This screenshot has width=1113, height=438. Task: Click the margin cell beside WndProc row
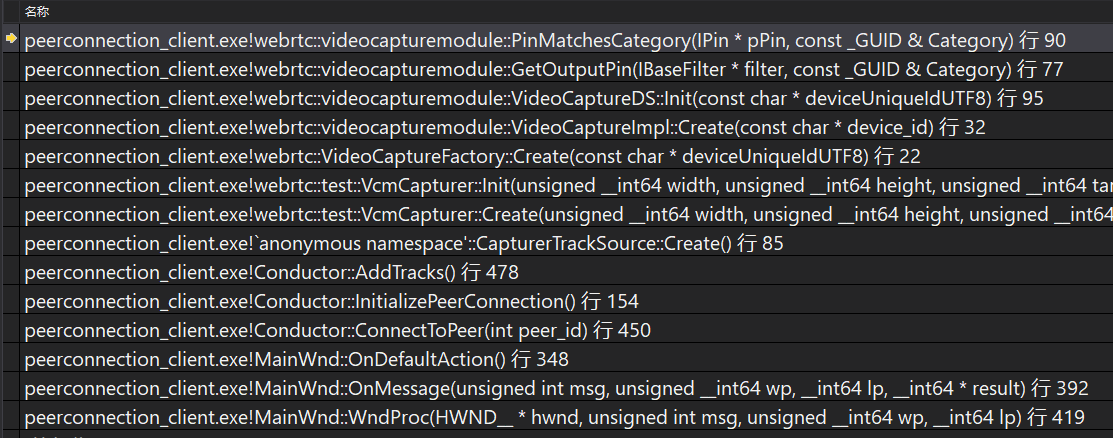(x=10, y=417)
